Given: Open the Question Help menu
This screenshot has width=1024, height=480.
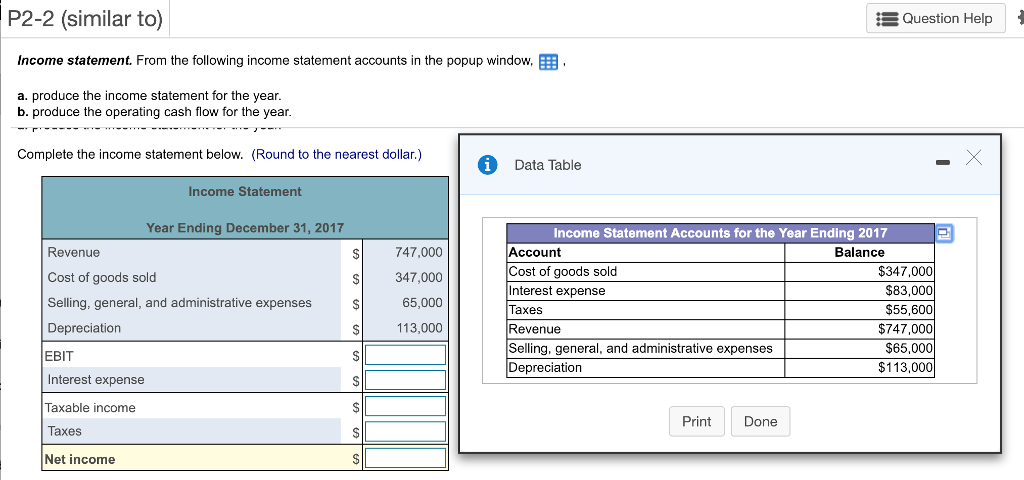Looking at the screenshot, I should click(x=935, y=19).
